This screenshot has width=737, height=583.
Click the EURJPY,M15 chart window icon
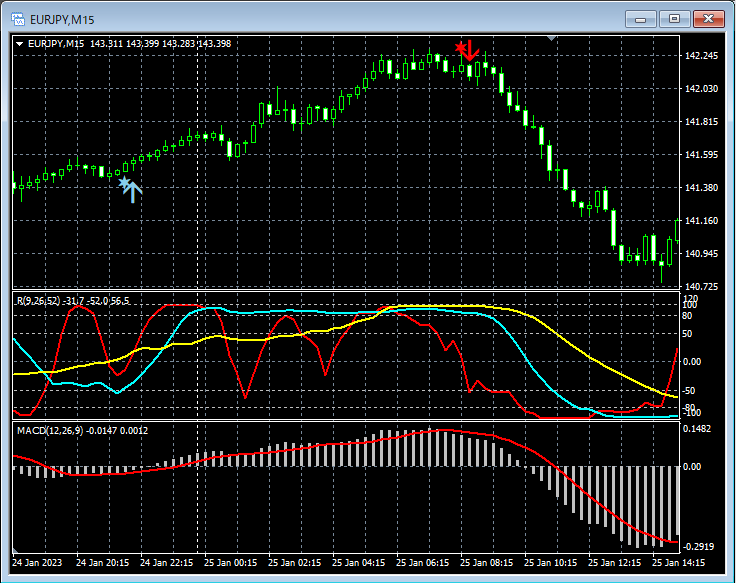click(18, 19)
